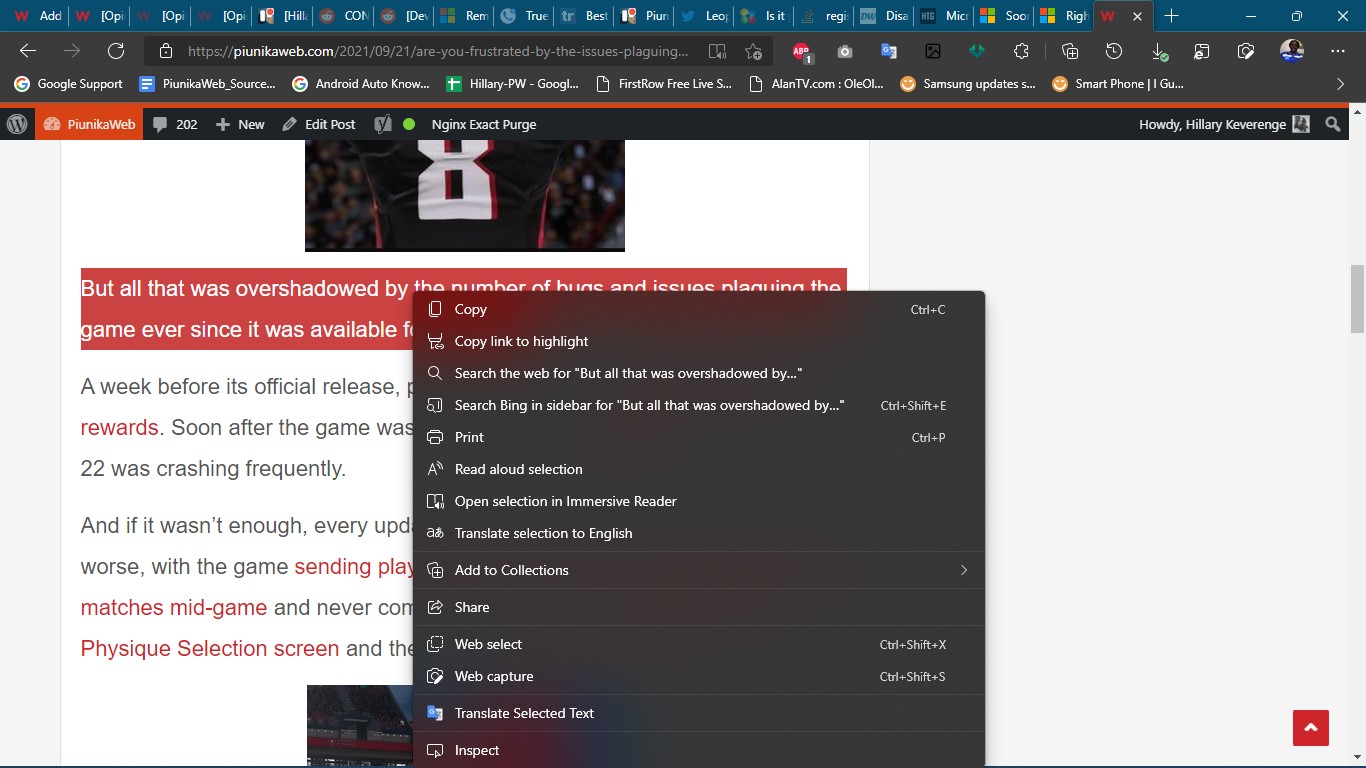Click Translate Selected Text entry
Viewport: 1366px width, 768px height.
[x=699, y=714]
